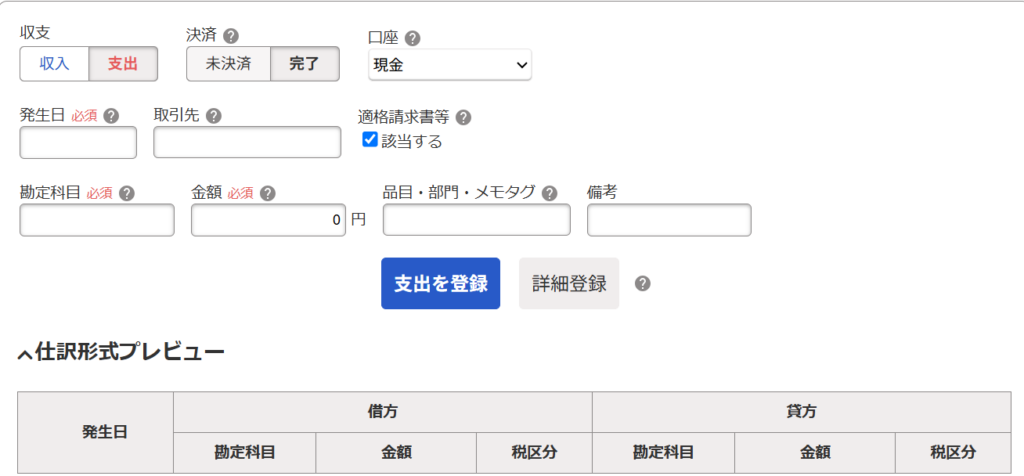
Task: Switch settlement status to 未決済
Action: tap(228, 64)
